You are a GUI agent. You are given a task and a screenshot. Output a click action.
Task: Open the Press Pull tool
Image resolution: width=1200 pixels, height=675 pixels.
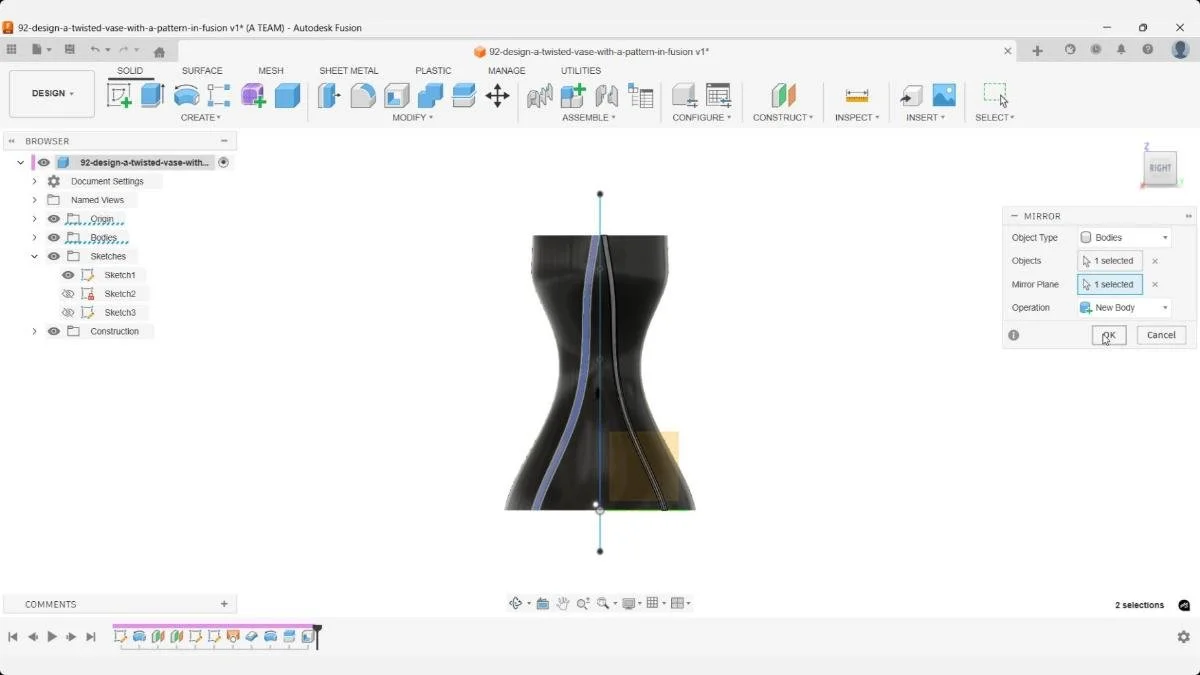tap(328, 95)
